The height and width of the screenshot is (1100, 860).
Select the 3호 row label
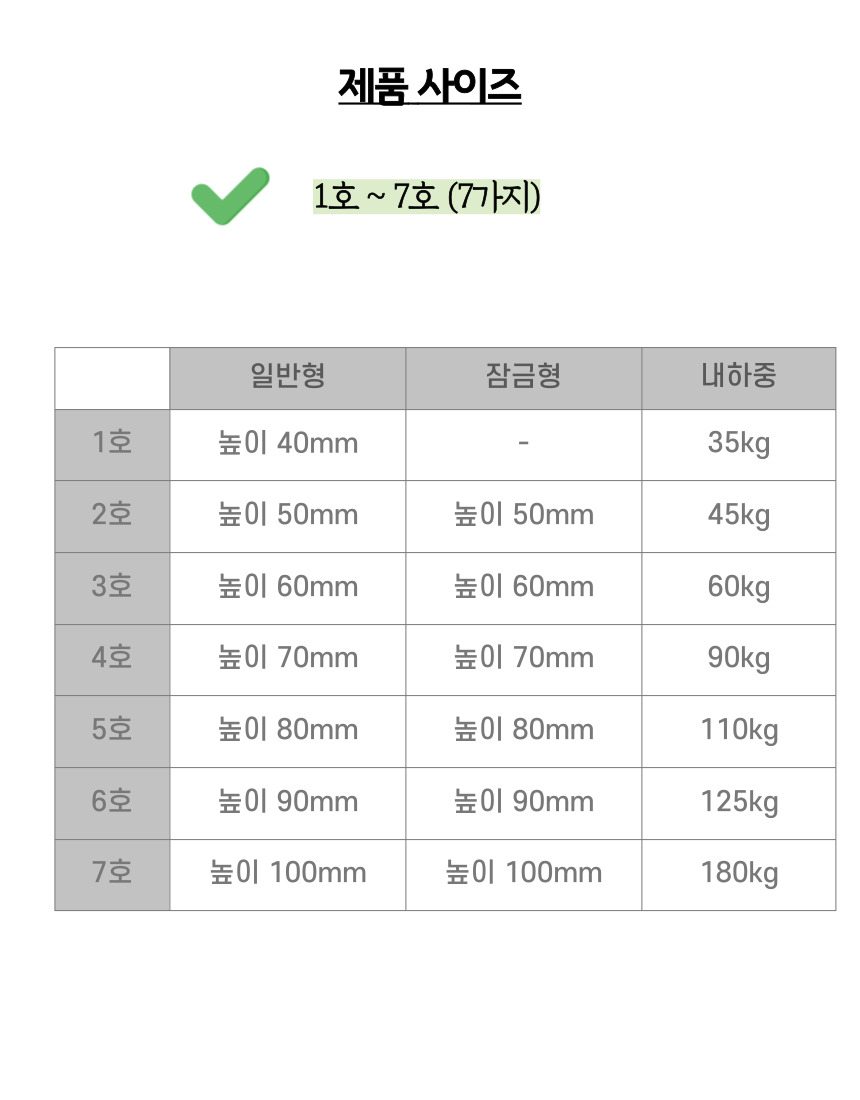click(112, 586)
